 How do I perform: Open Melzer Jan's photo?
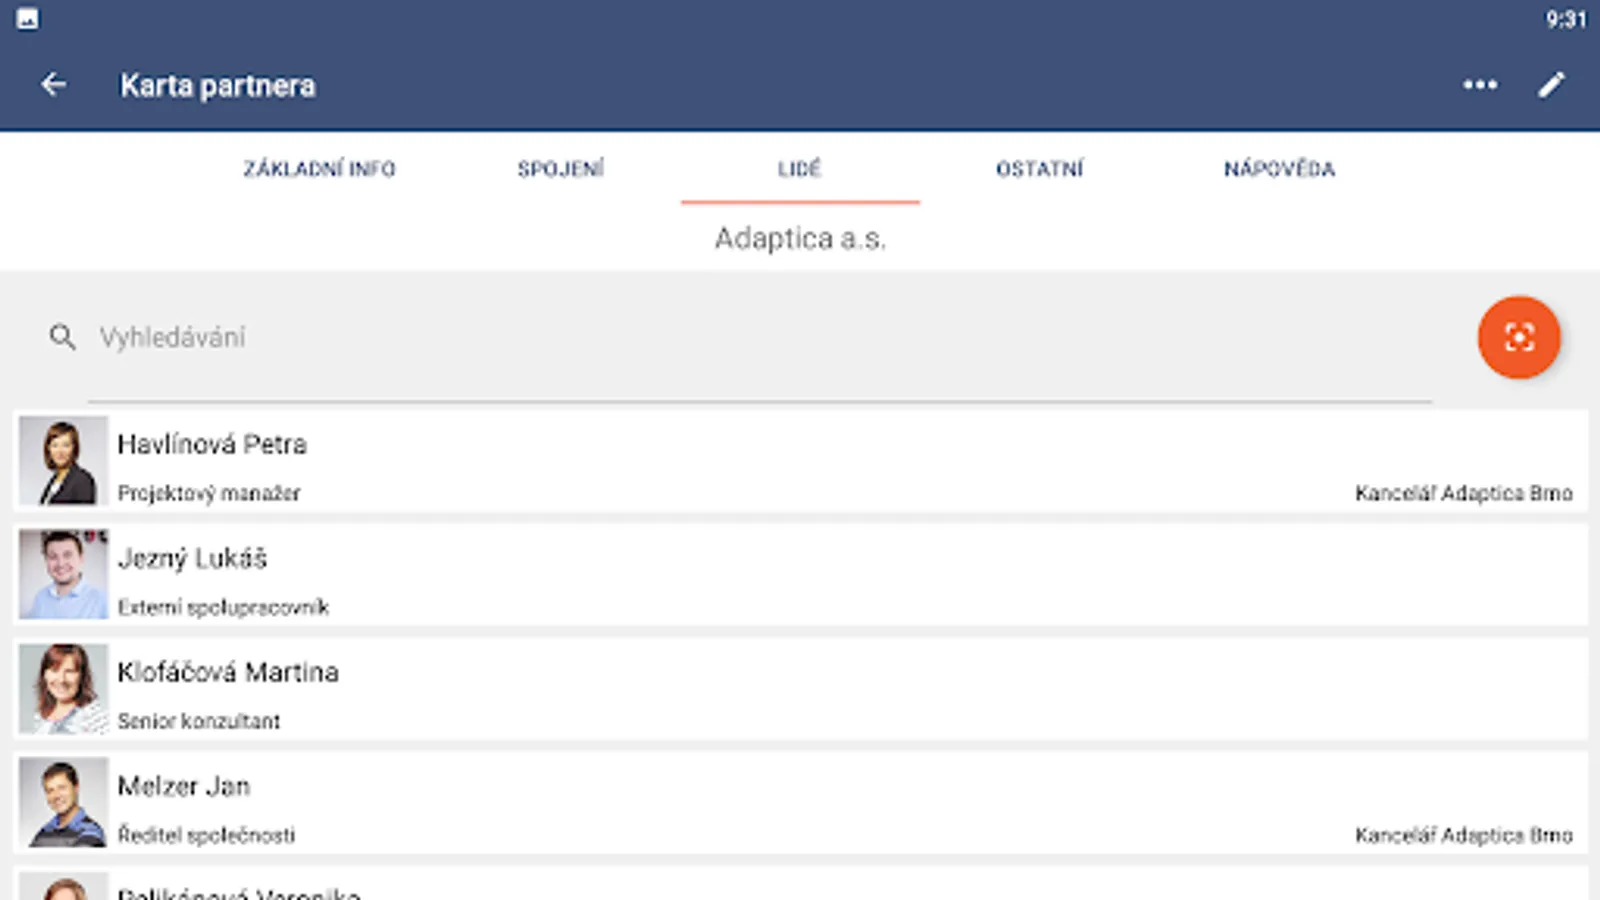[63, 803]
